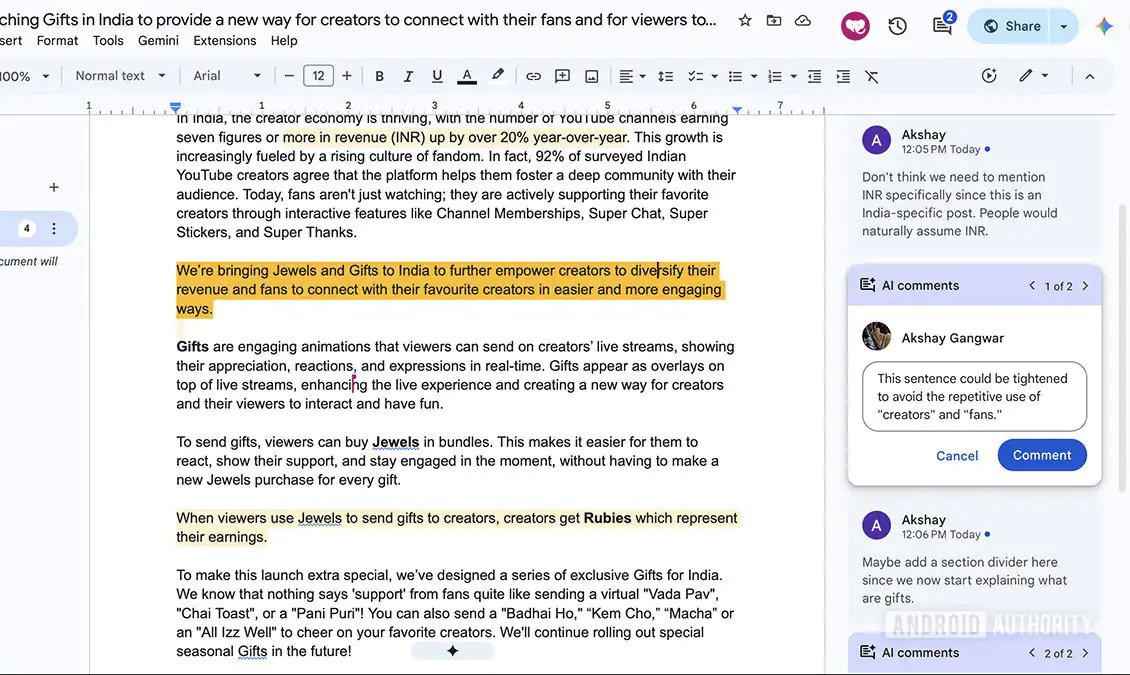The image size is (1130, 675).
Task: Go to previous AI comment, 1 of 2 card
Action: pos(1032,286)
